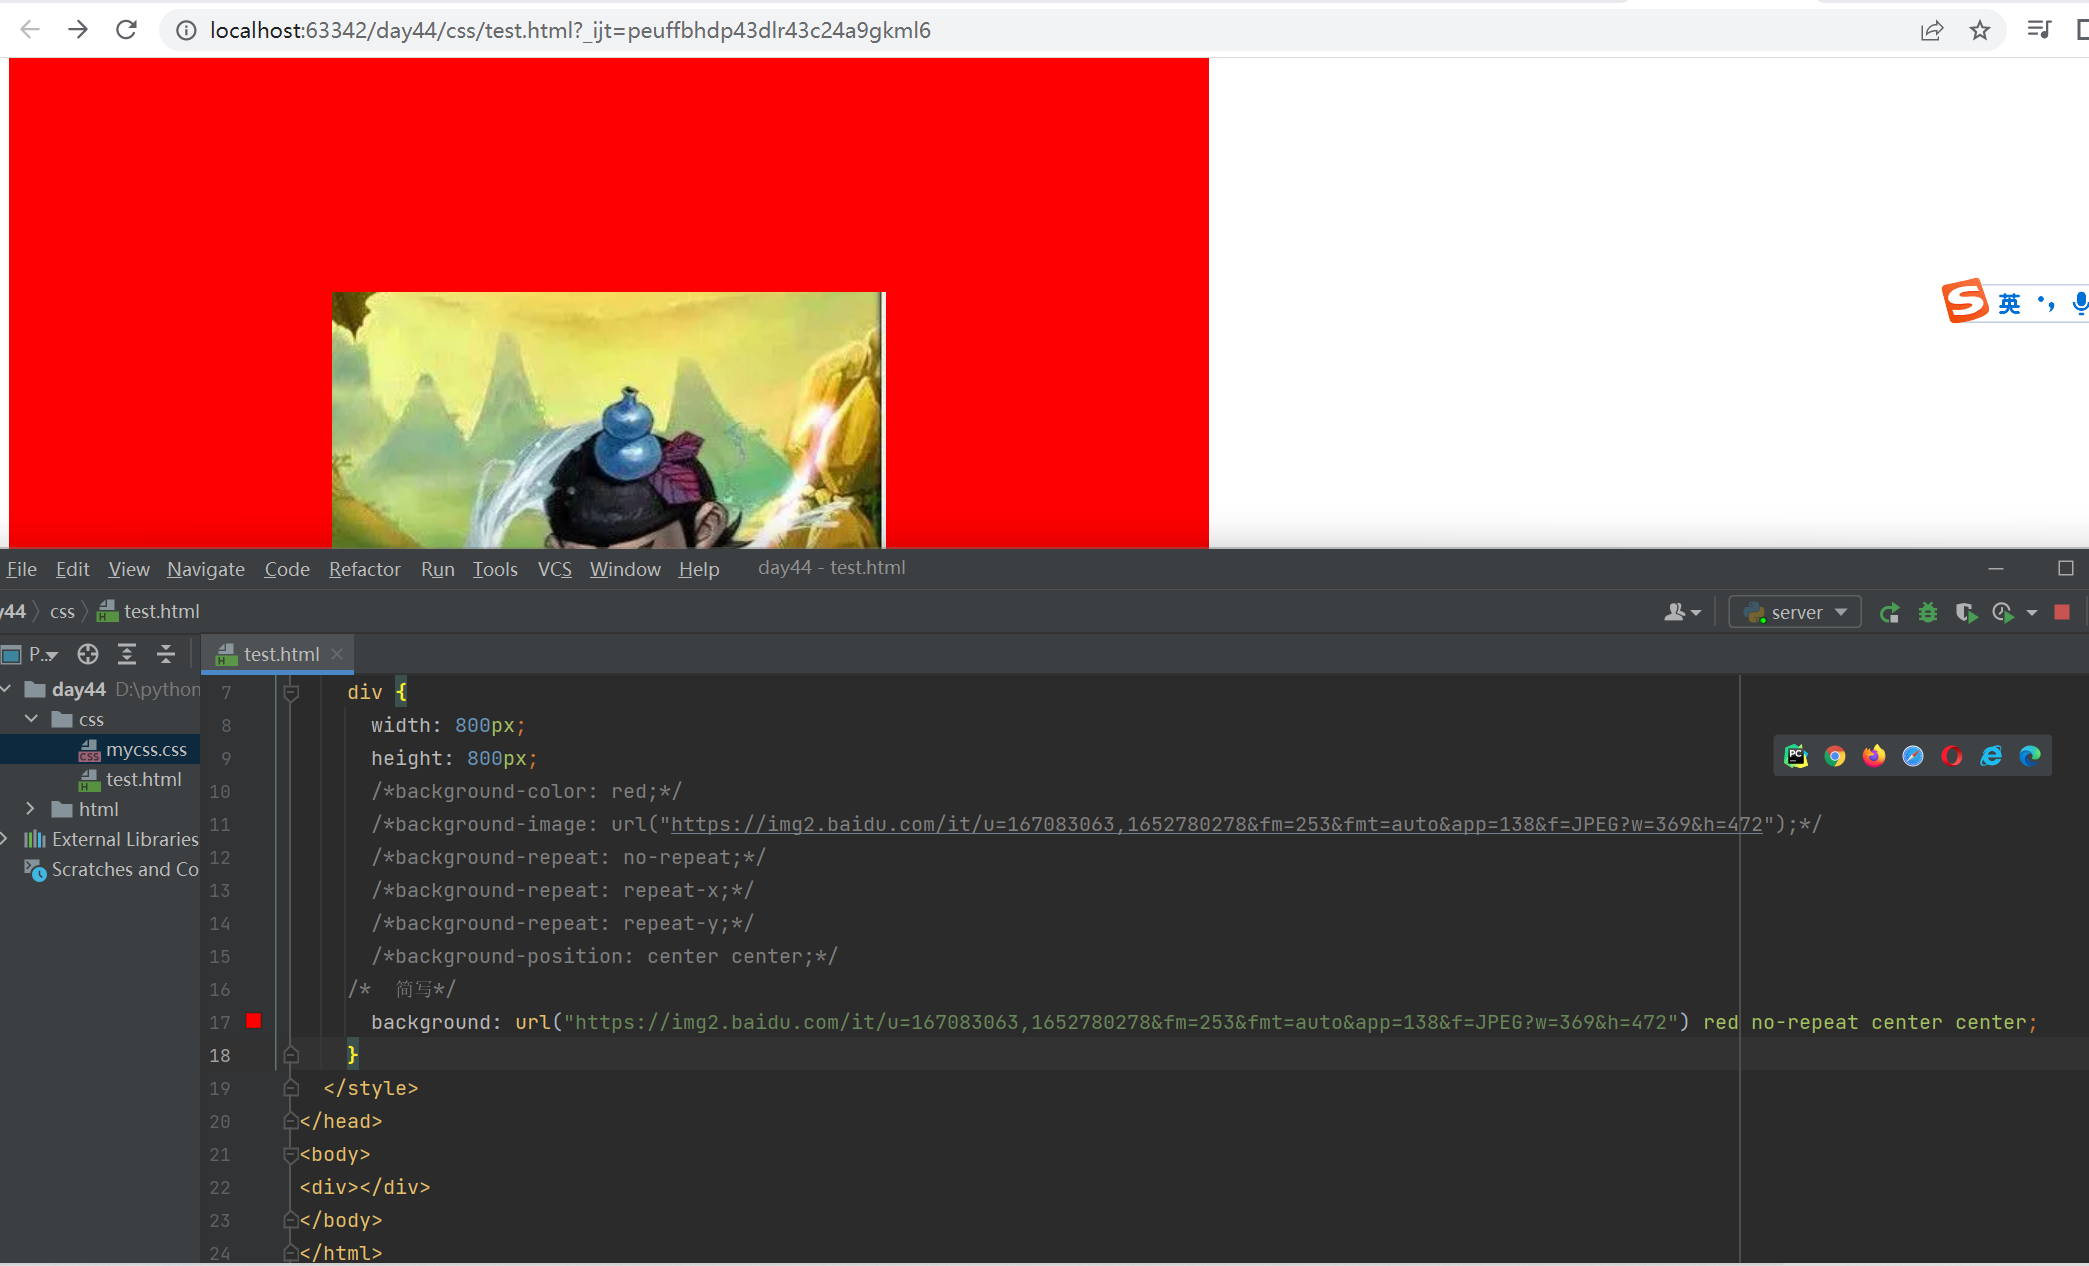Screen dimensions: 2089x1266
Task: Click the browser address bar URL
Action: [x=570, y=30]
